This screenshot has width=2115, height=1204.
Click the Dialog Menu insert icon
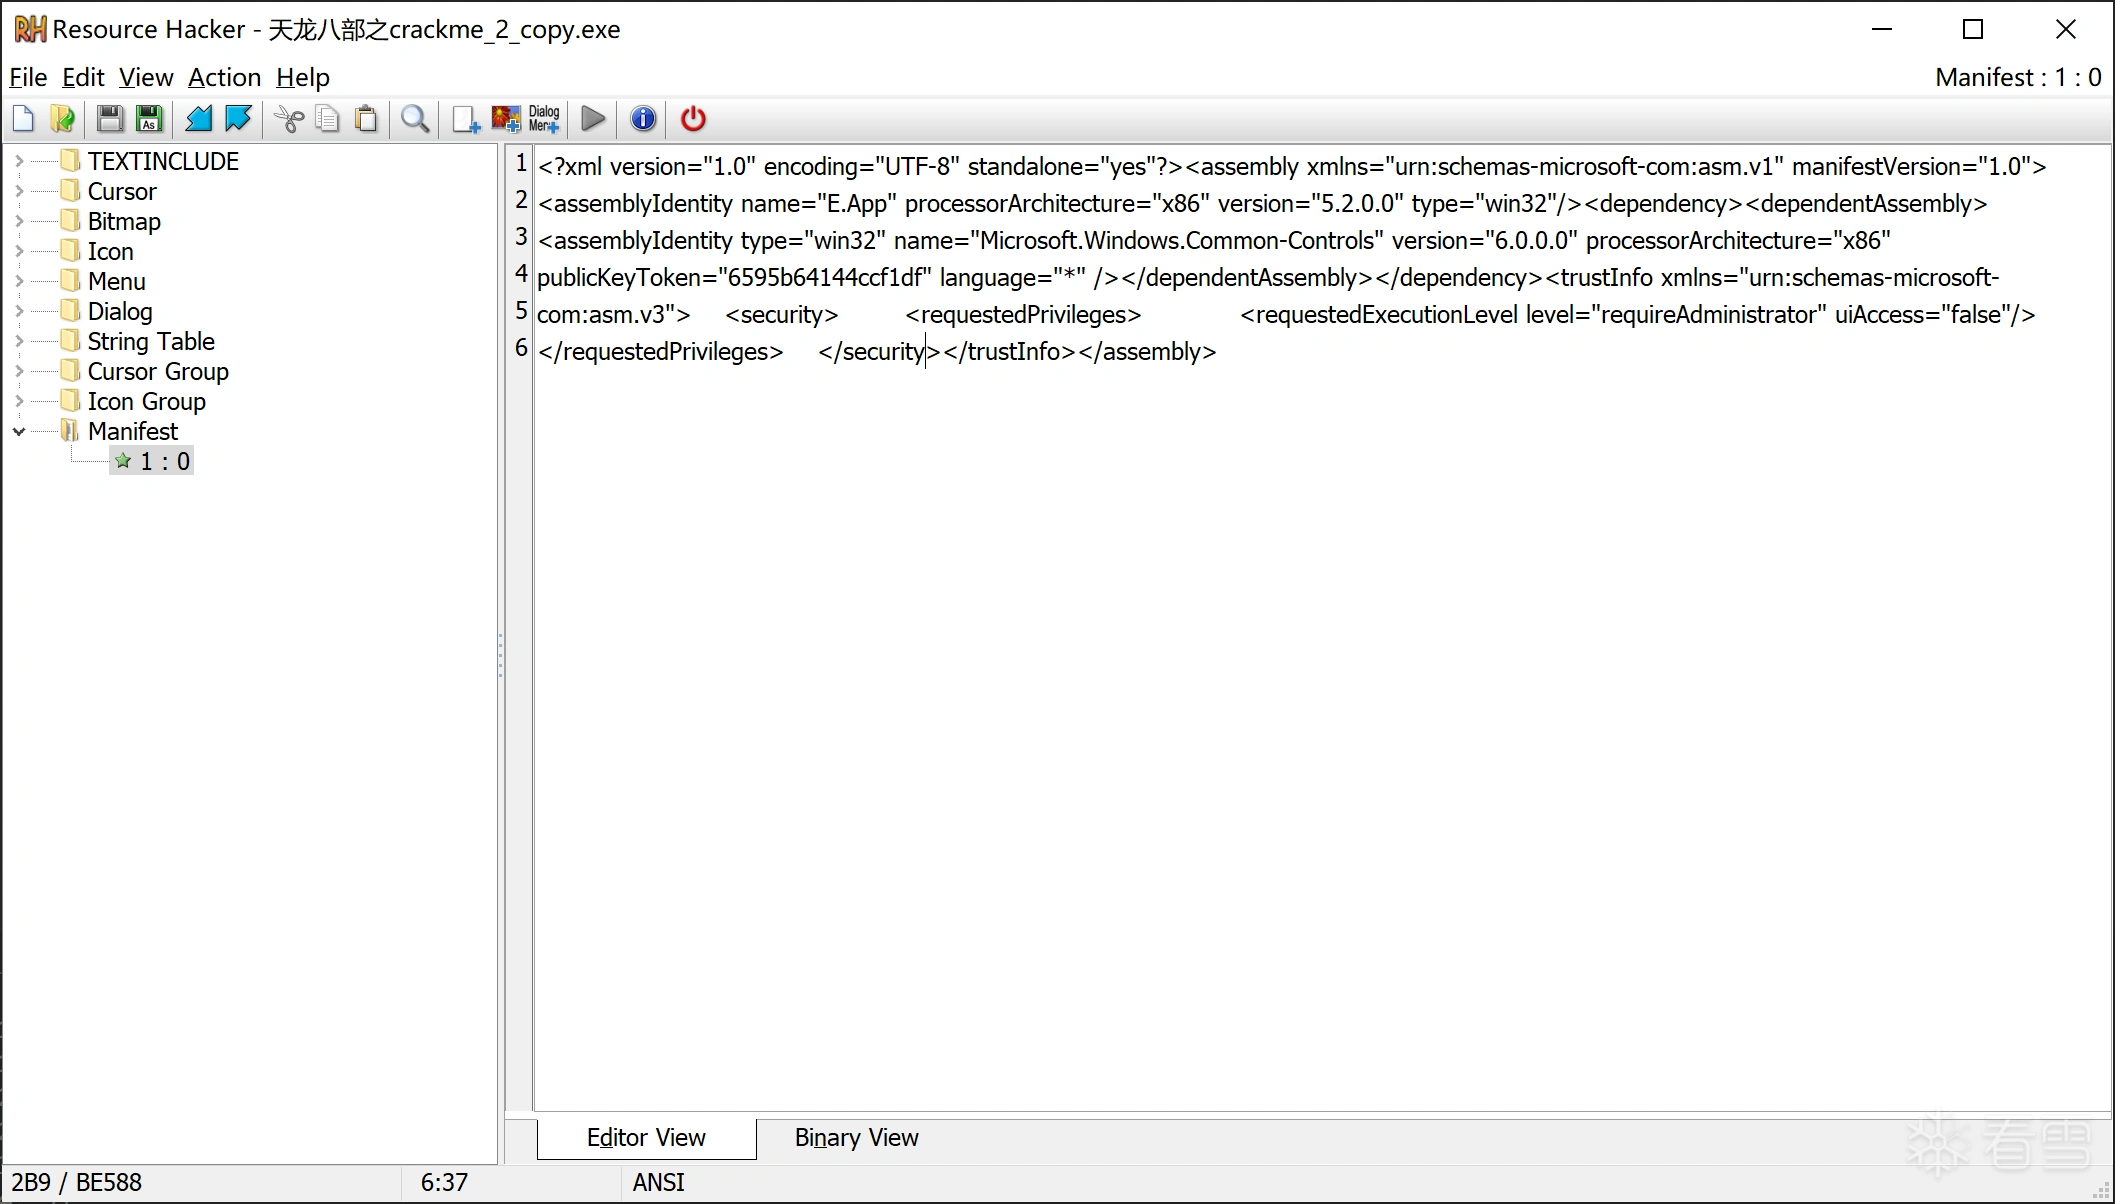coord(544,119)
